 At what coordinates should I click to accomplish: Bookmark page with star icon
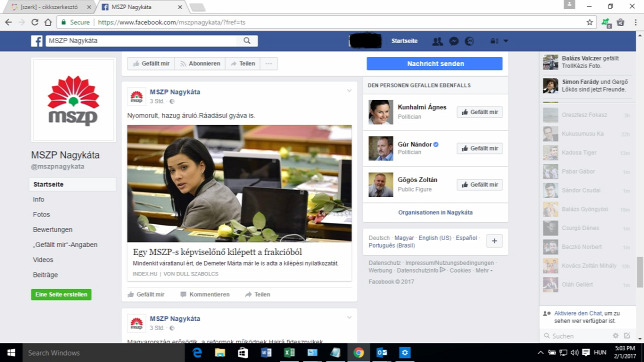point(589,23)
